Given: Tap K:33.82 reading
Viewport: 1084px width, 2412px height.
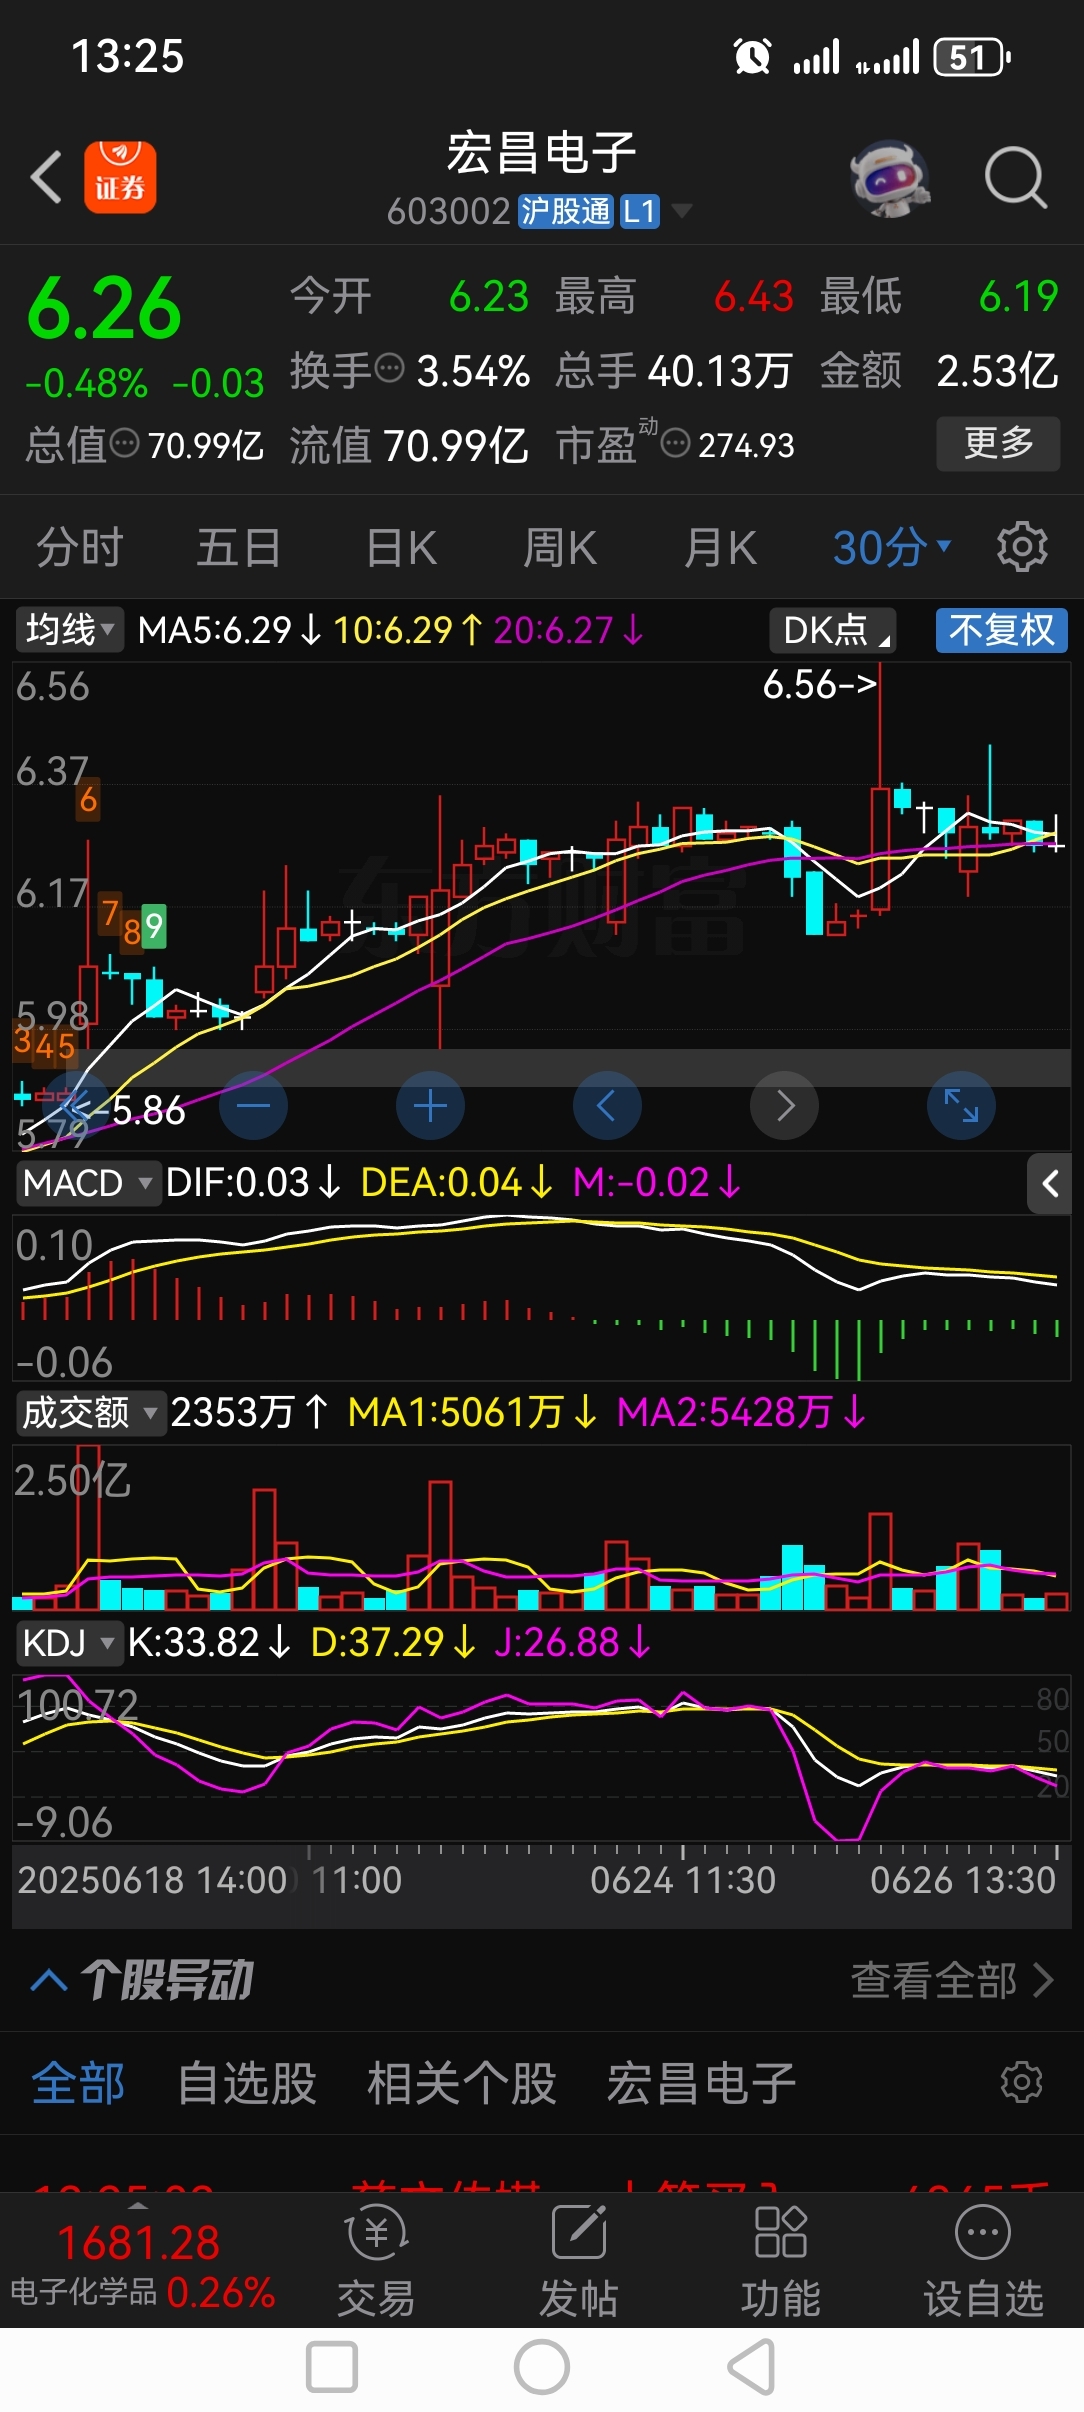Looking at the screenshot, I should point(210,1643).
